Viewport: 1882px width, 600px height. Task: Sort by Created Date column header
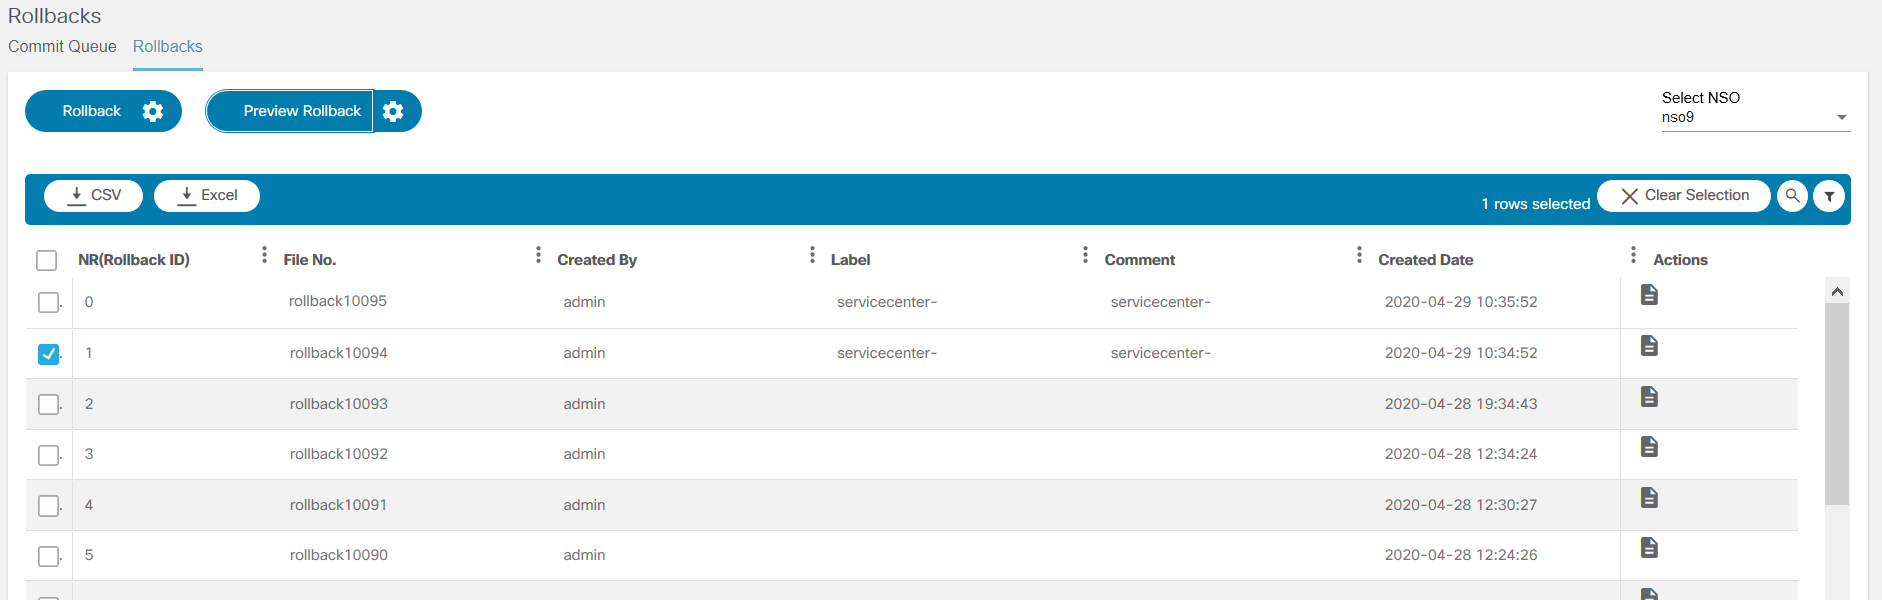(1426, 260)
